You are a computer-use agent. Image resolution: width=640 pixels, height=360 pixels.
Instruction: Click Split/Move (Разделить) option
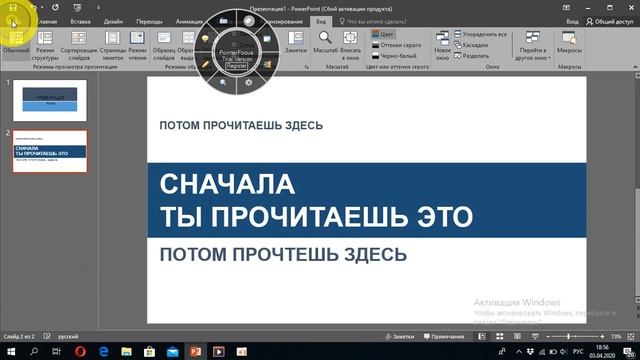point(471,56)
